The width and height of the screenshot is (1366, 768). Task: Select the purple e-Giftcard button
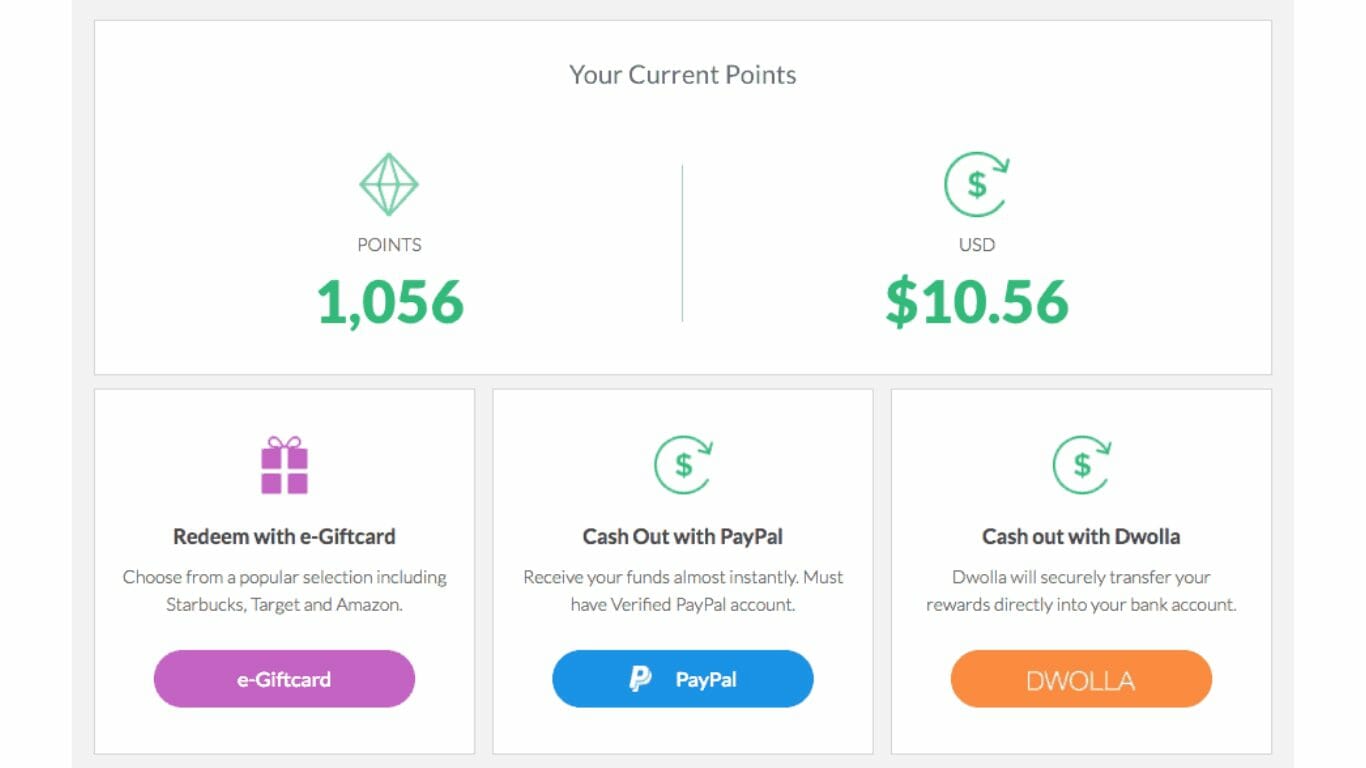pyautogui.click(x=284, y=679)
